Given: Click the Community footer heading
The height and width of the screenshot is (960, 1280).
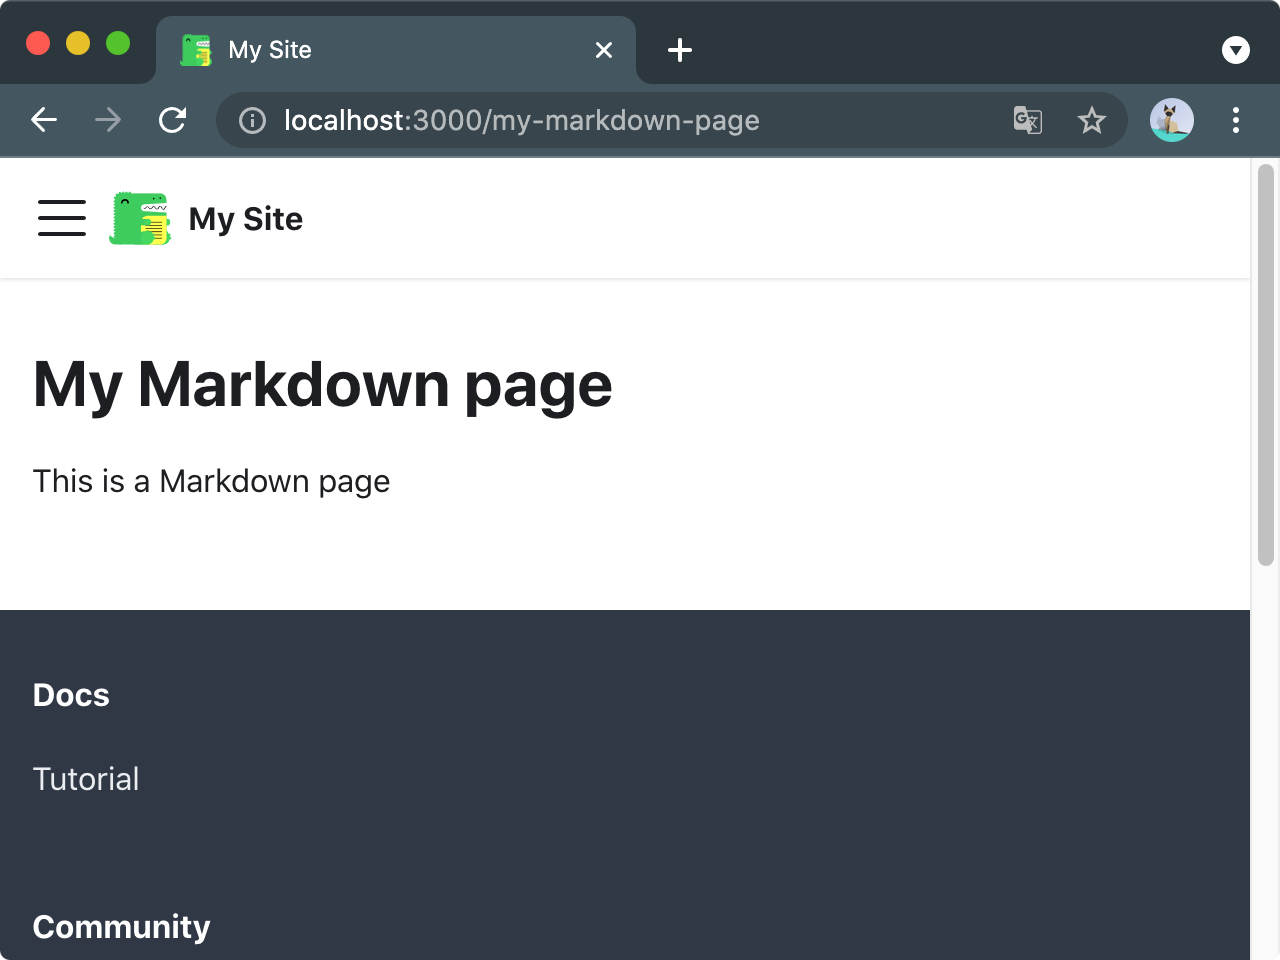Looking at the screenshot, I should click(121, 927).
